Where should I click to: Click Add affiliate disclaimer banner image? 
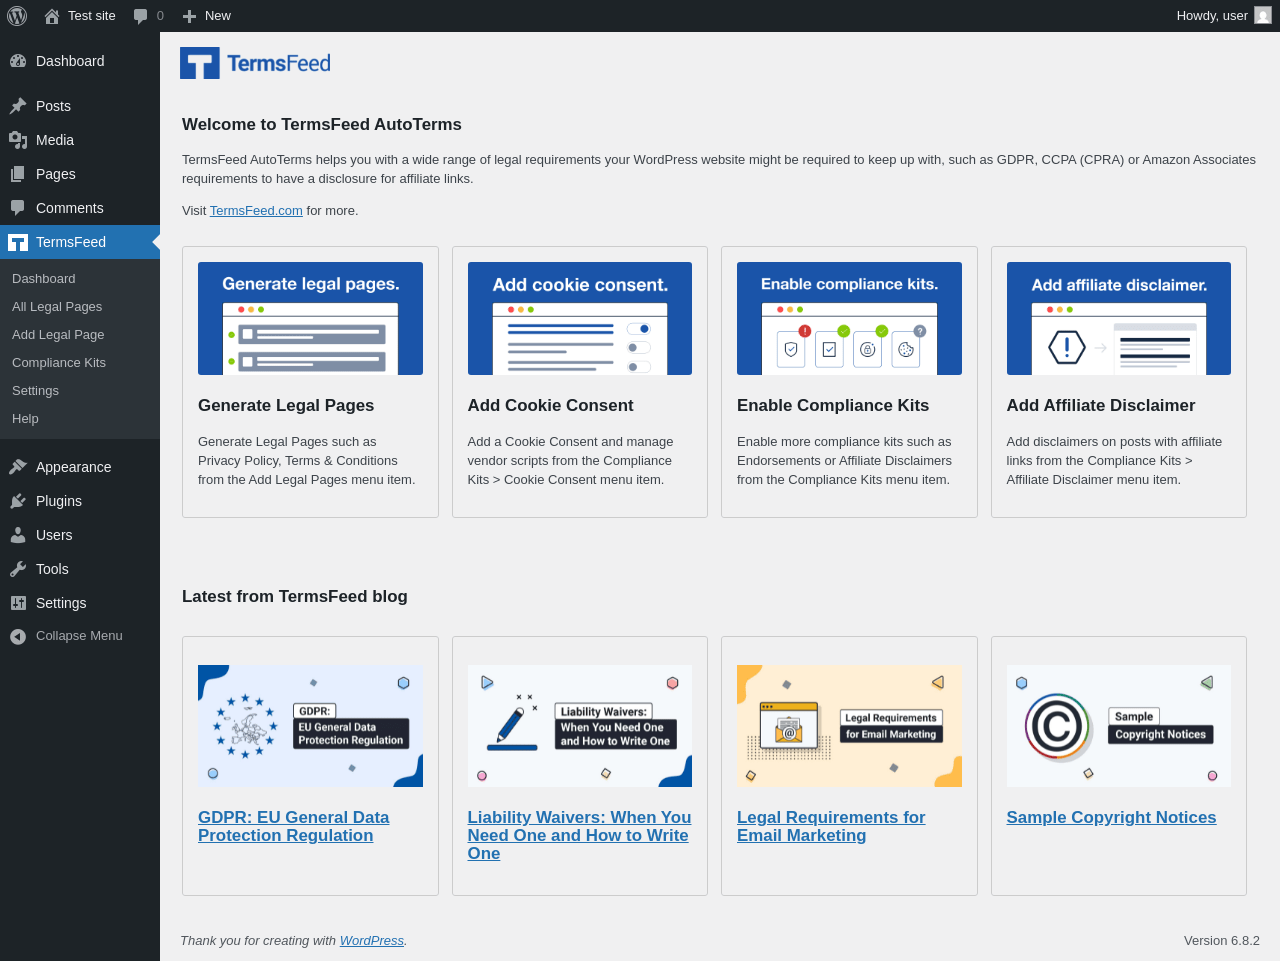(x=1119, y=319)
